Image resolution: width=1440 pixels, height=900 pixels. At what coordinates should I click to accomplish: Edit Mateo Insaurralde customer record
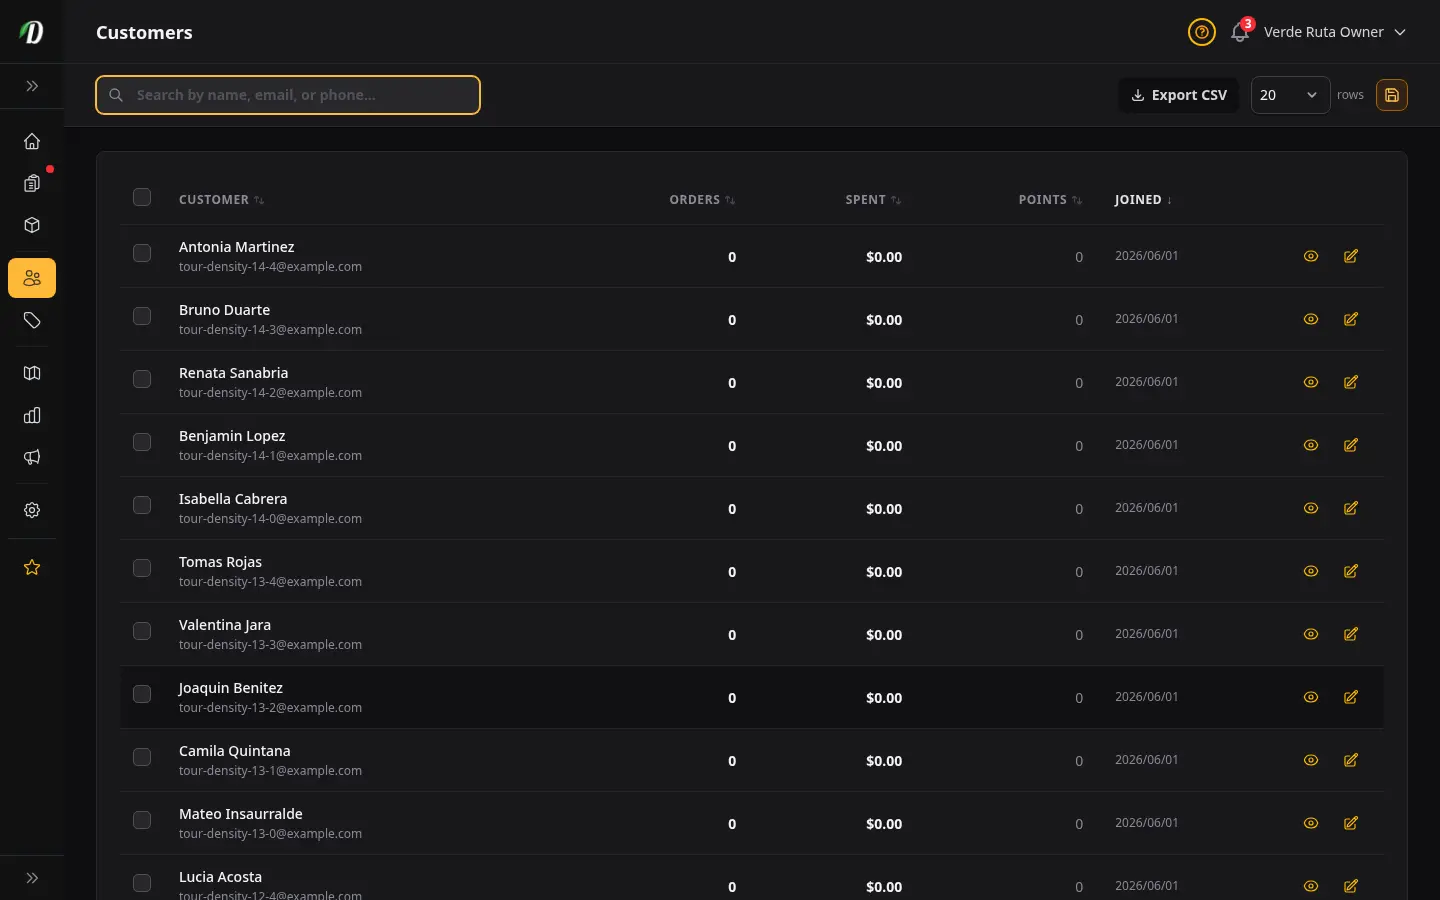pos(1351,823)
